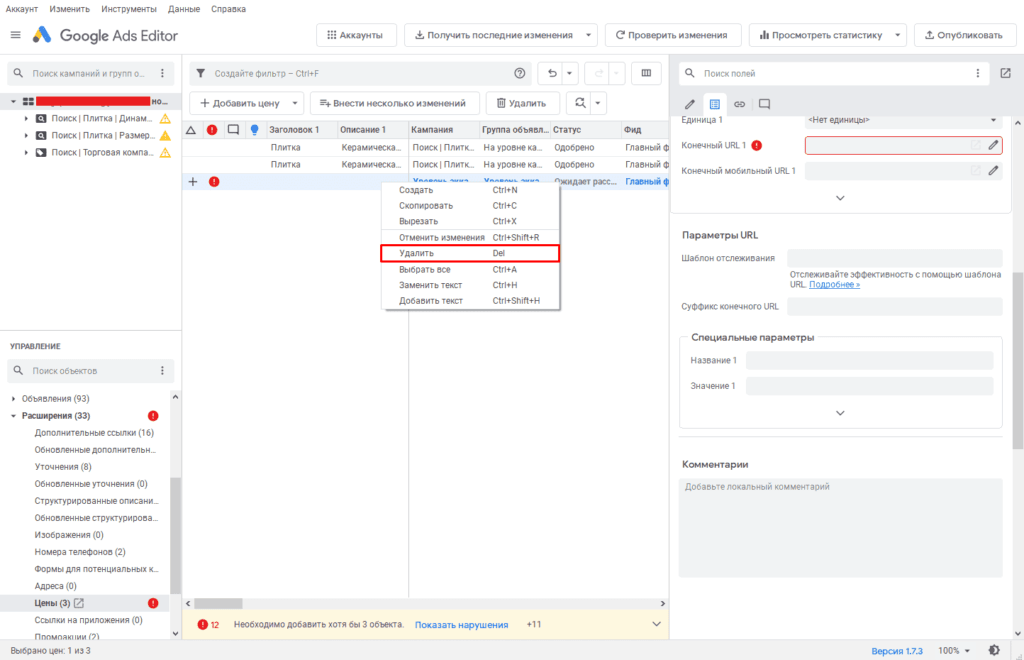Undo the last change
This screenshot has height=660, width=1024.
[x=552, y=74]
